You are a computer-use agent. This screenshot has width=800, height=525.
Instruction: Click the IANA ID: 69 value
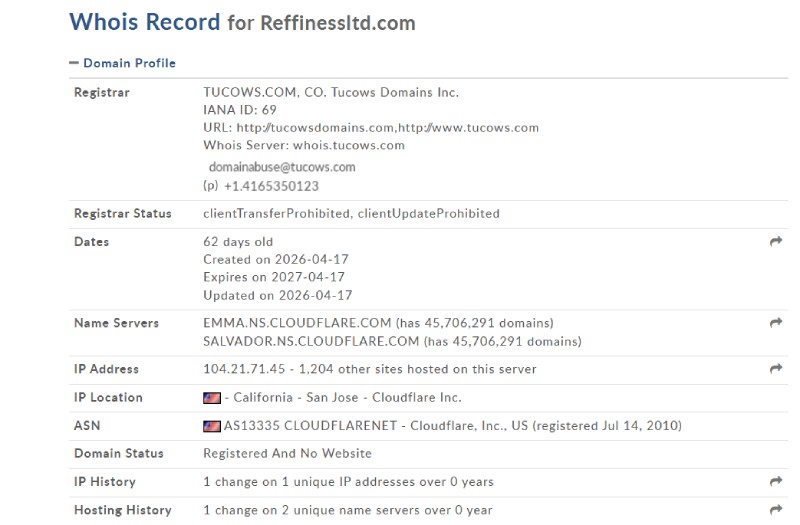coord(240,110)
